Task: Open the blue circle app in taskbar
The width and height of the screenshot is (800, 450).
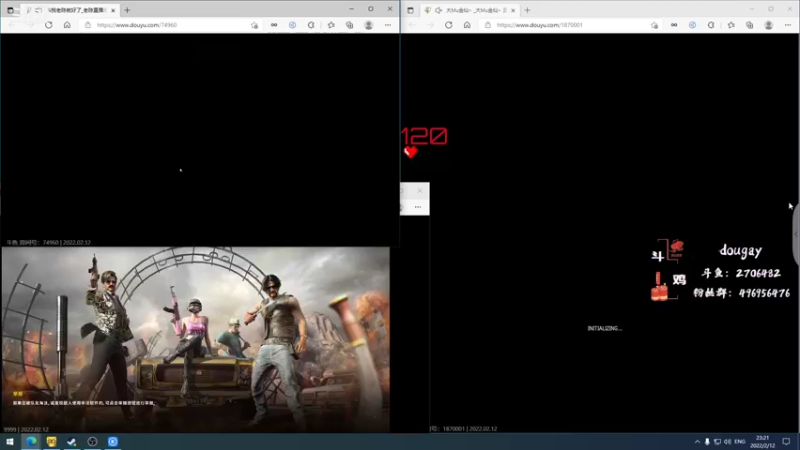Action: (113, 441)
